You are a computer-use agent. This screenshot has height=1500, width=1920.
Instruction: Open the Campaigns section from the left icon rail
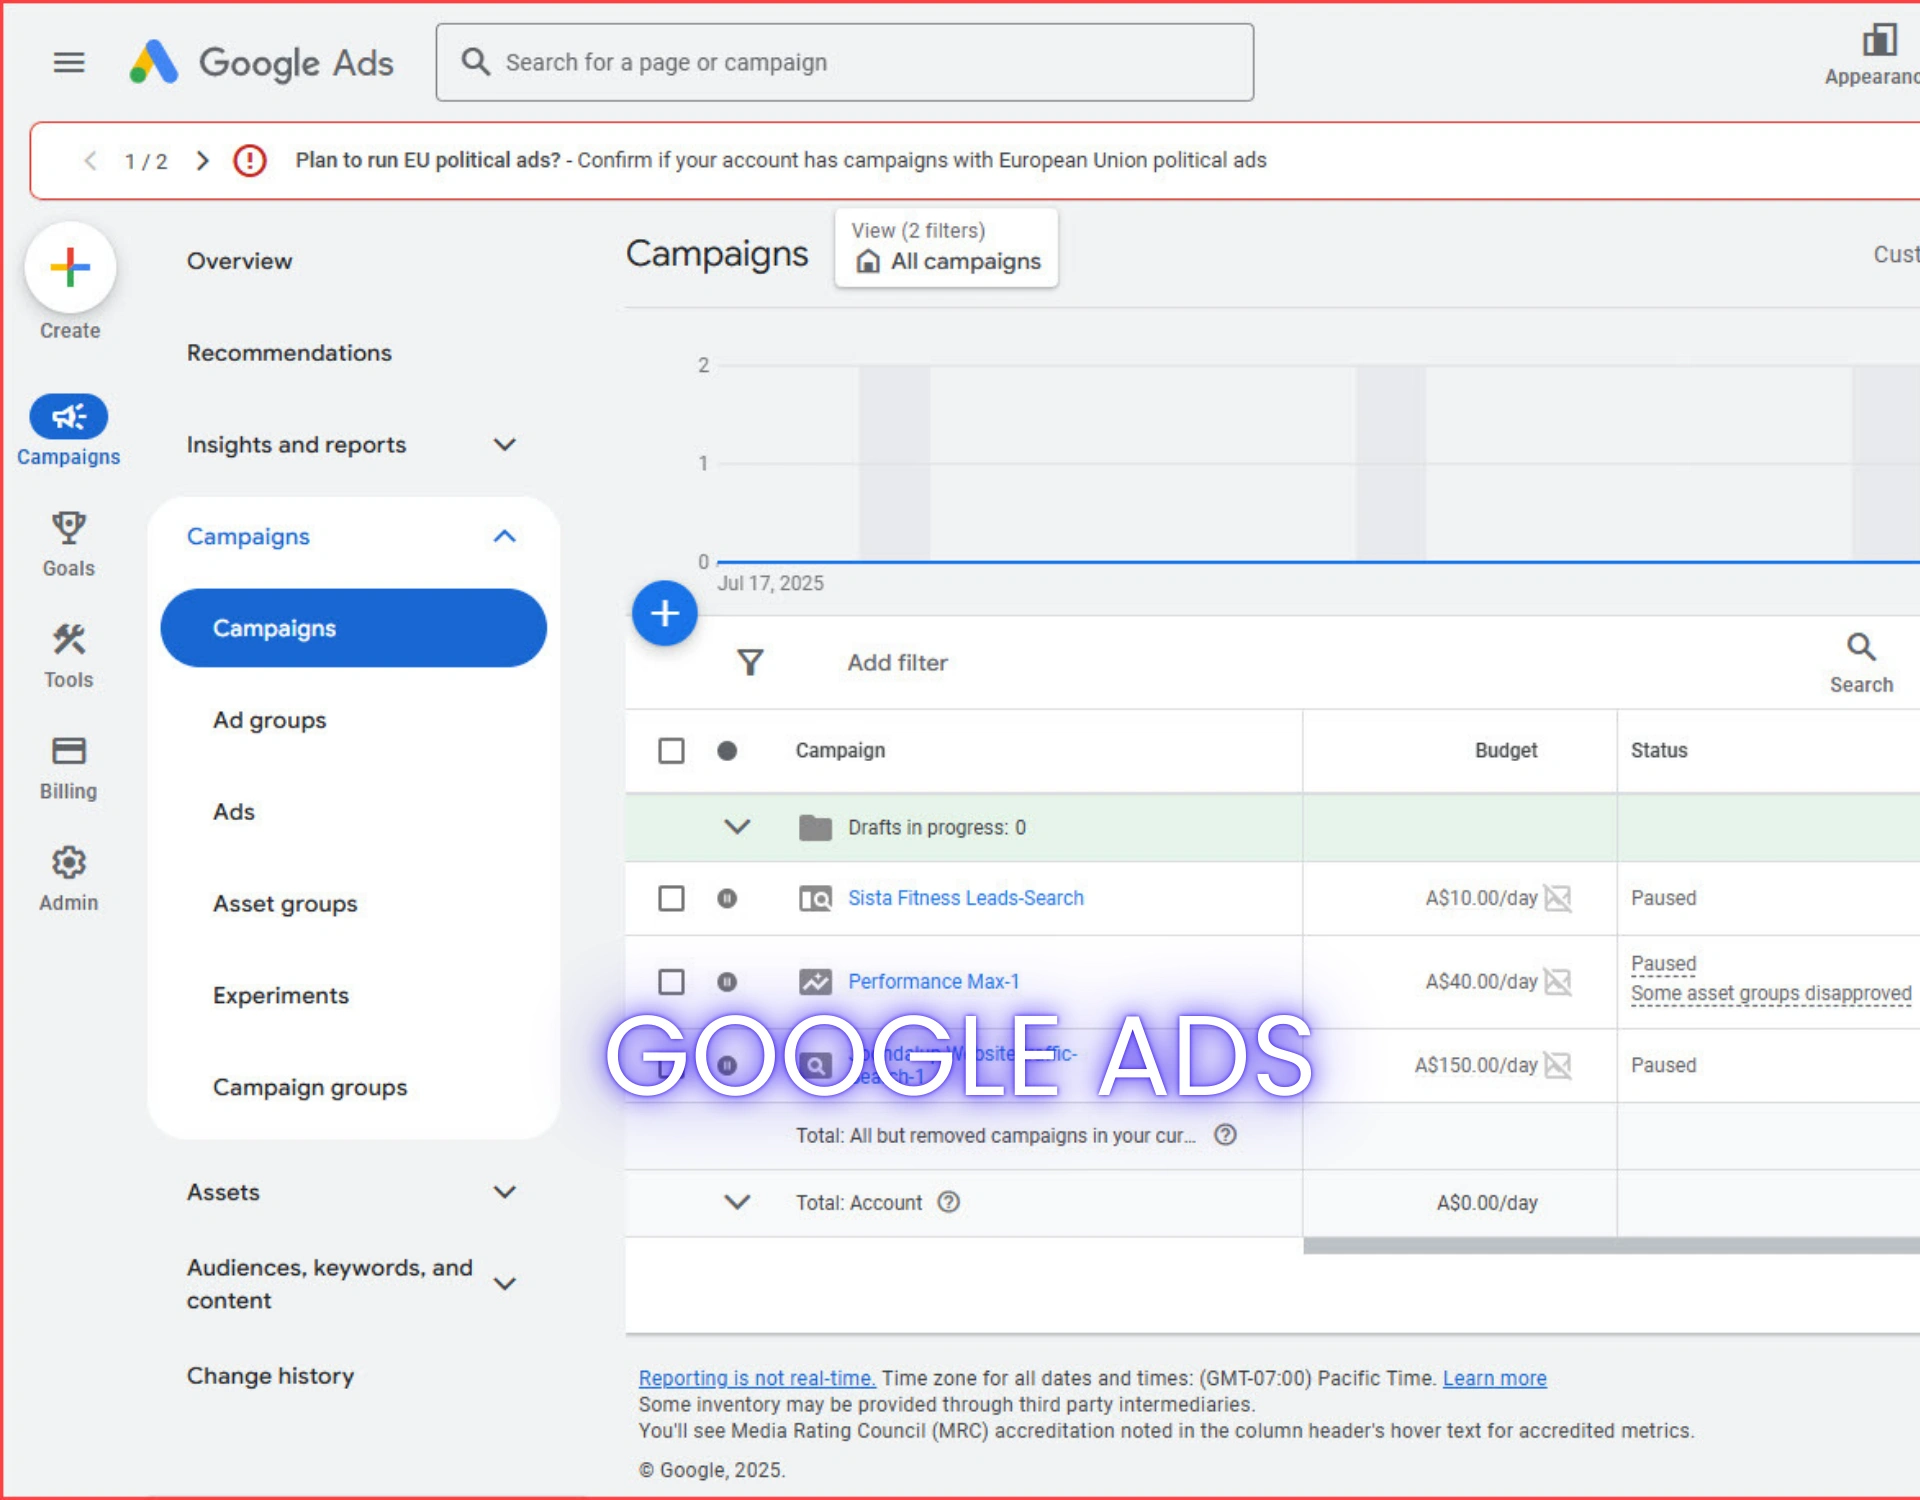(68, 417)
